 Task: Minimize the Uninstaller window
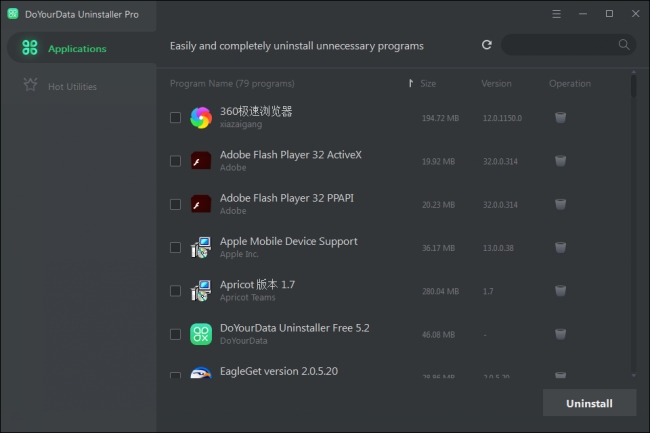point(583,14)
